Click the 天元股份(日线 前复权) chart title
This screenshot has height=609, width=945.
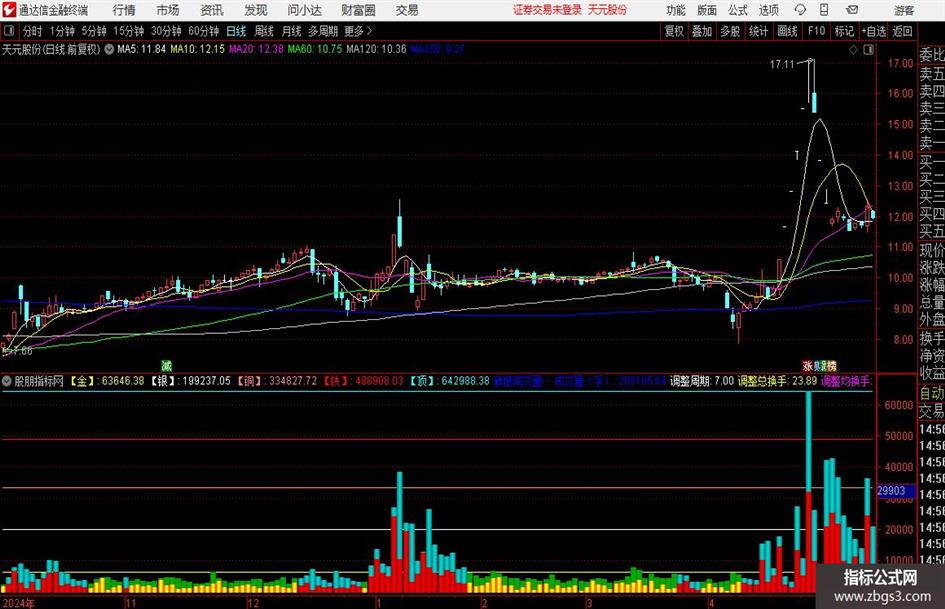click(x=51, y=49)
